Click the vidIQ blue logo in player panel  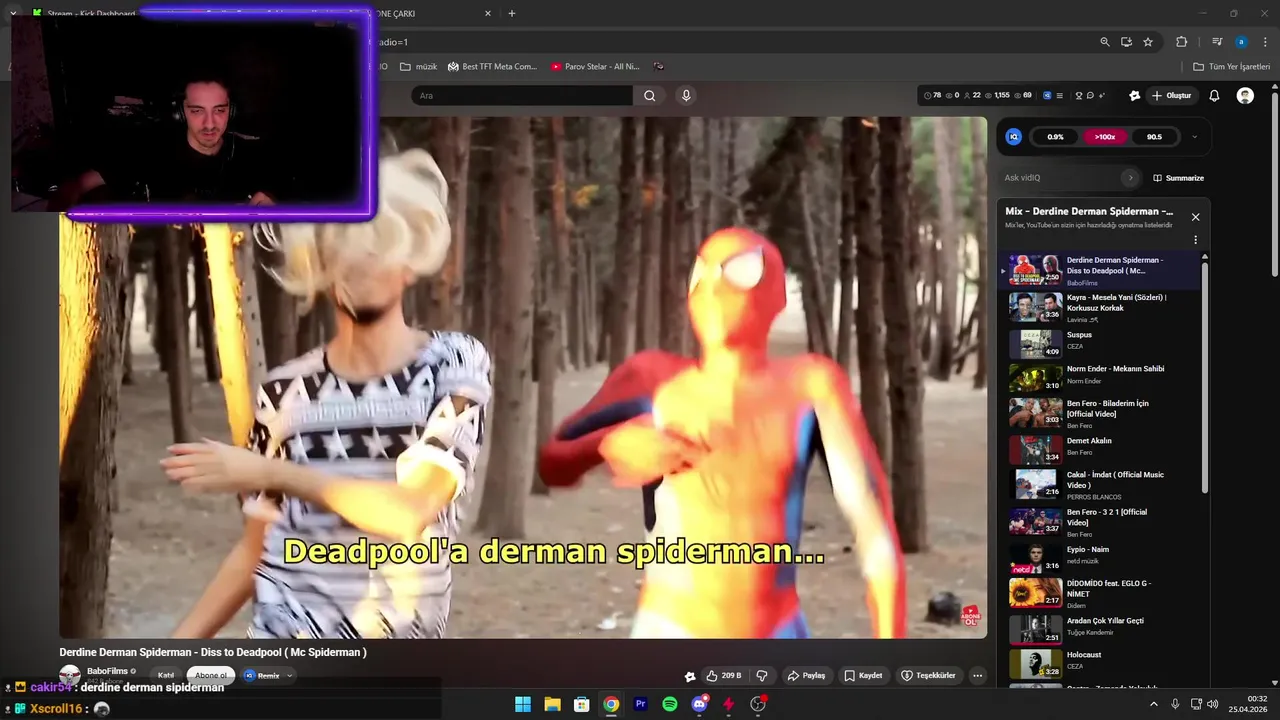(1013, 137)
